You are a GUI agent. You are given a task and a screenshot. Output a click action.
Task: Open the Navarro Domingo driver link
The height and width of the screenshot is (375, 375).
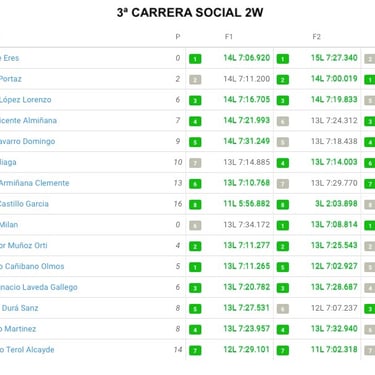point(27,141)
